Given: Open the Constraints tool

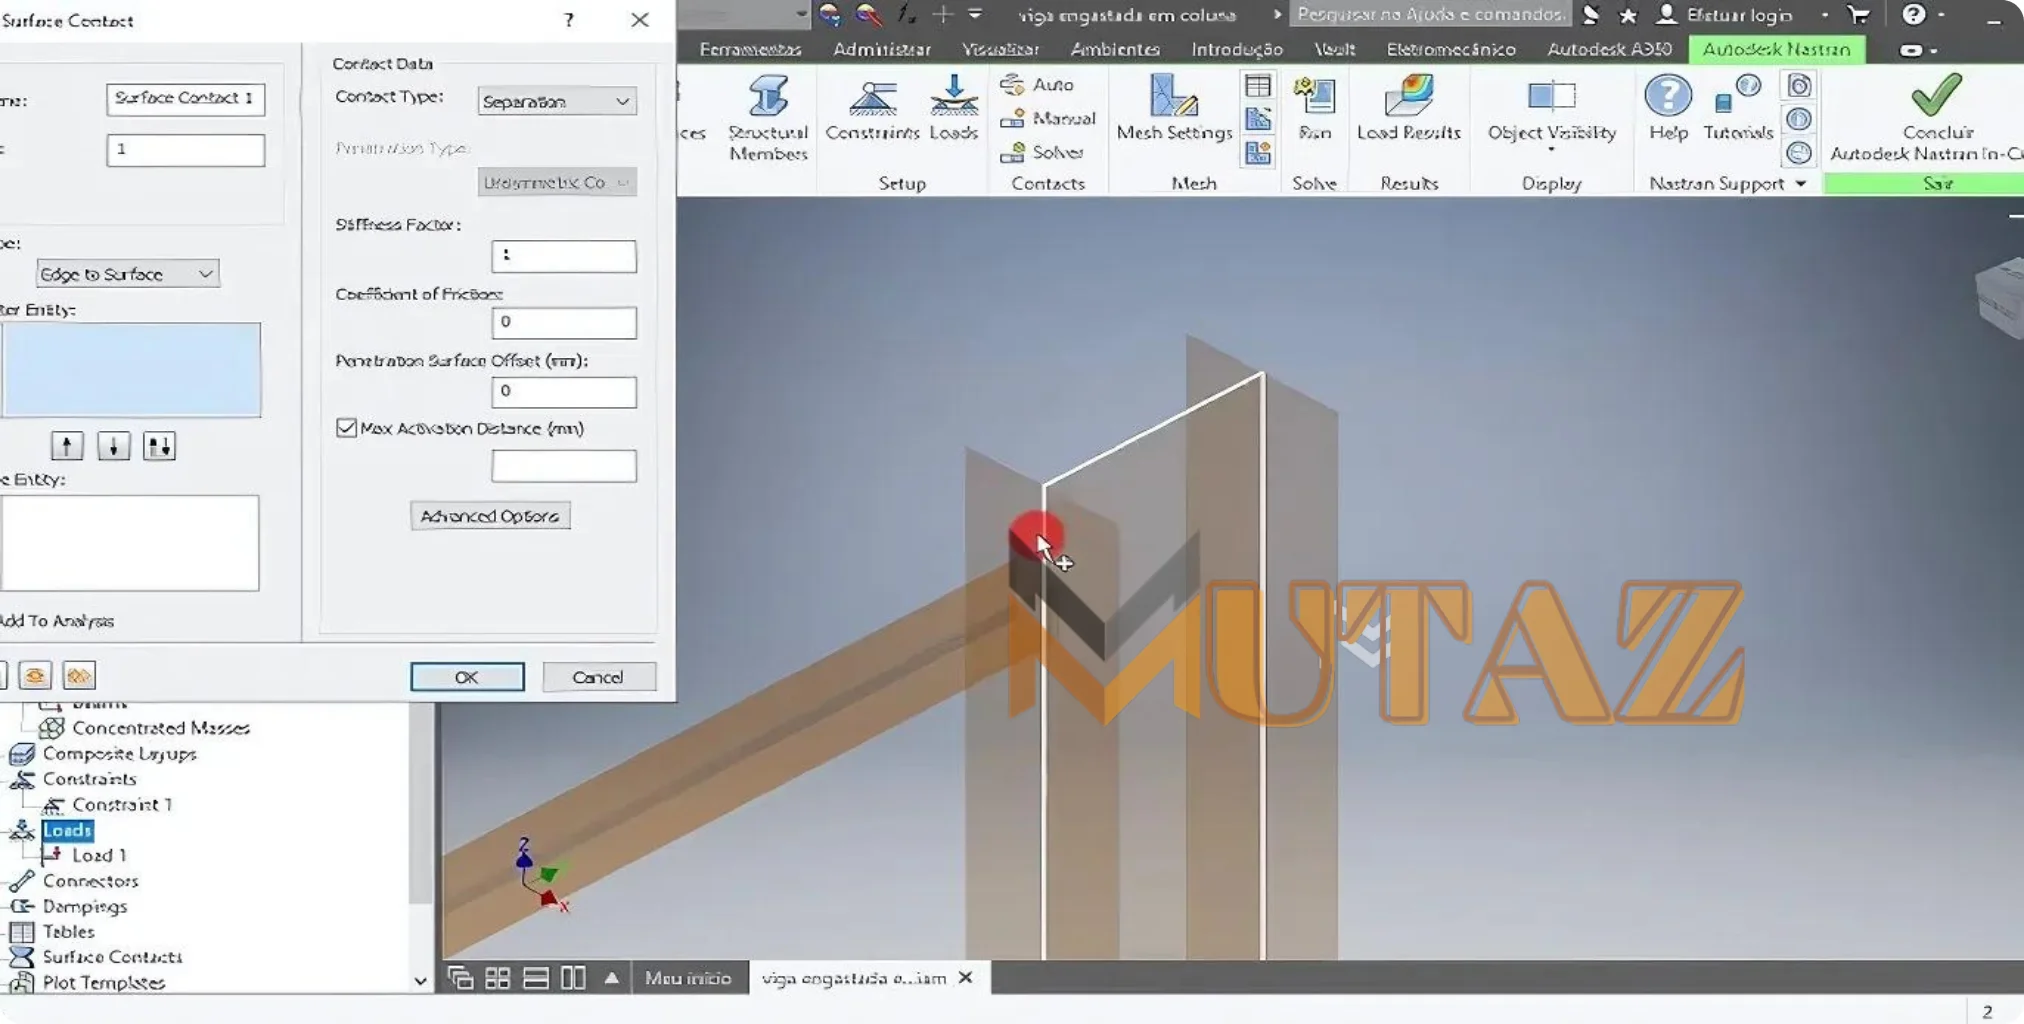Looking at the screenshot, I should 872,108.
